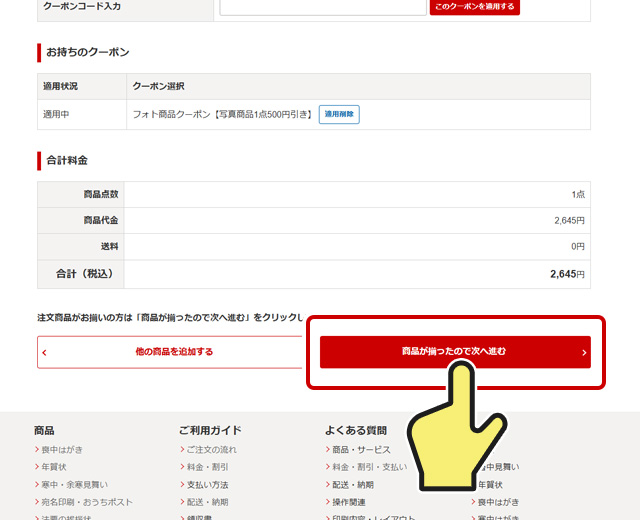Image resolution: width=640 pixels, height=520 pixels.
Task: Open the 商品・サービス FAQ link
Action: [361, 450]
